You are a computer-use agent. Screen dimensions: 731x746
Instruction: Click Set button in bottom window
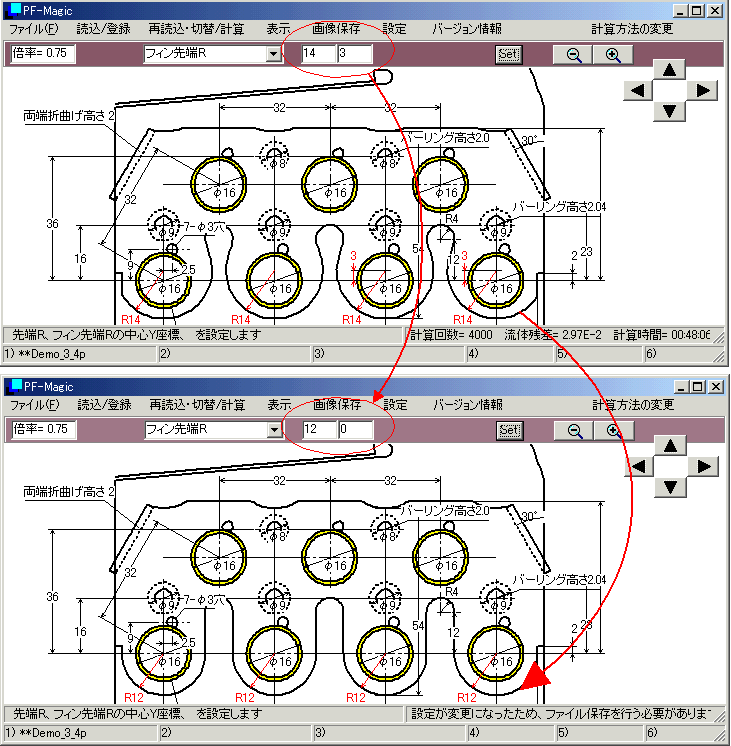(509, 430)
